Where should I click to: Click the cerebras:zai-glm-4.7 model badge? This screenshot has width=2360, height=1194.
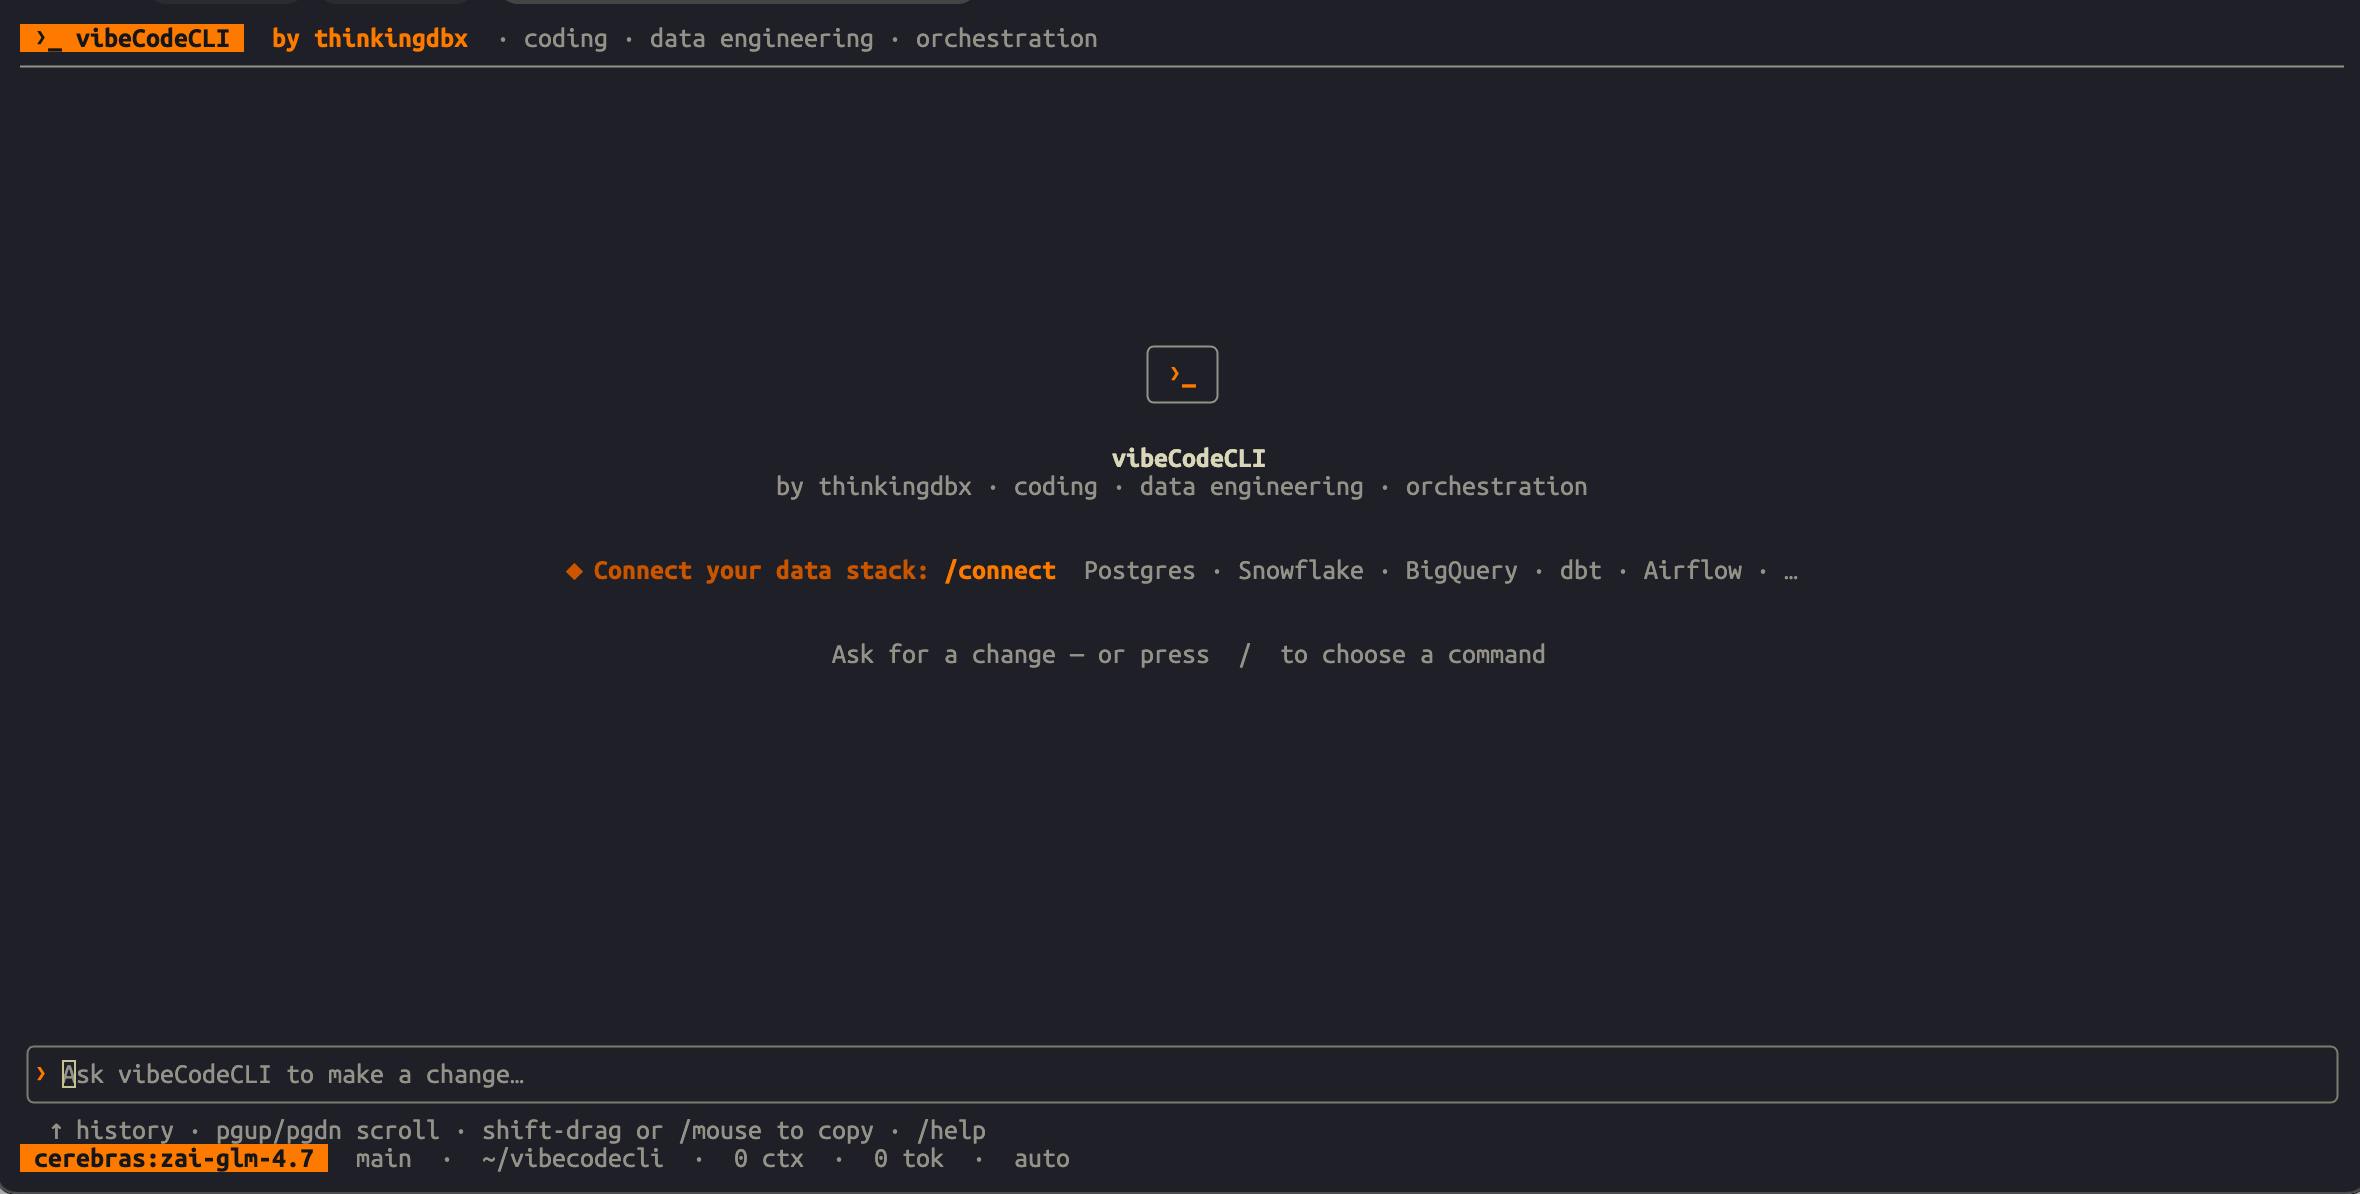[174, 1158]
